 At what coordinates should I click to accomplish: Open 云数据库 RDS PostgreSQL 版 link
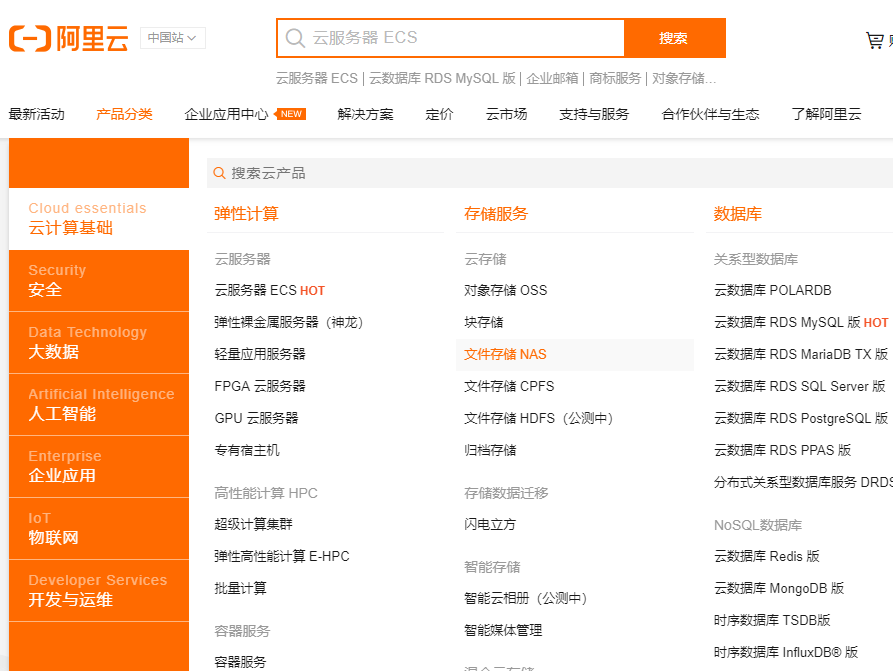coord(801,418)
